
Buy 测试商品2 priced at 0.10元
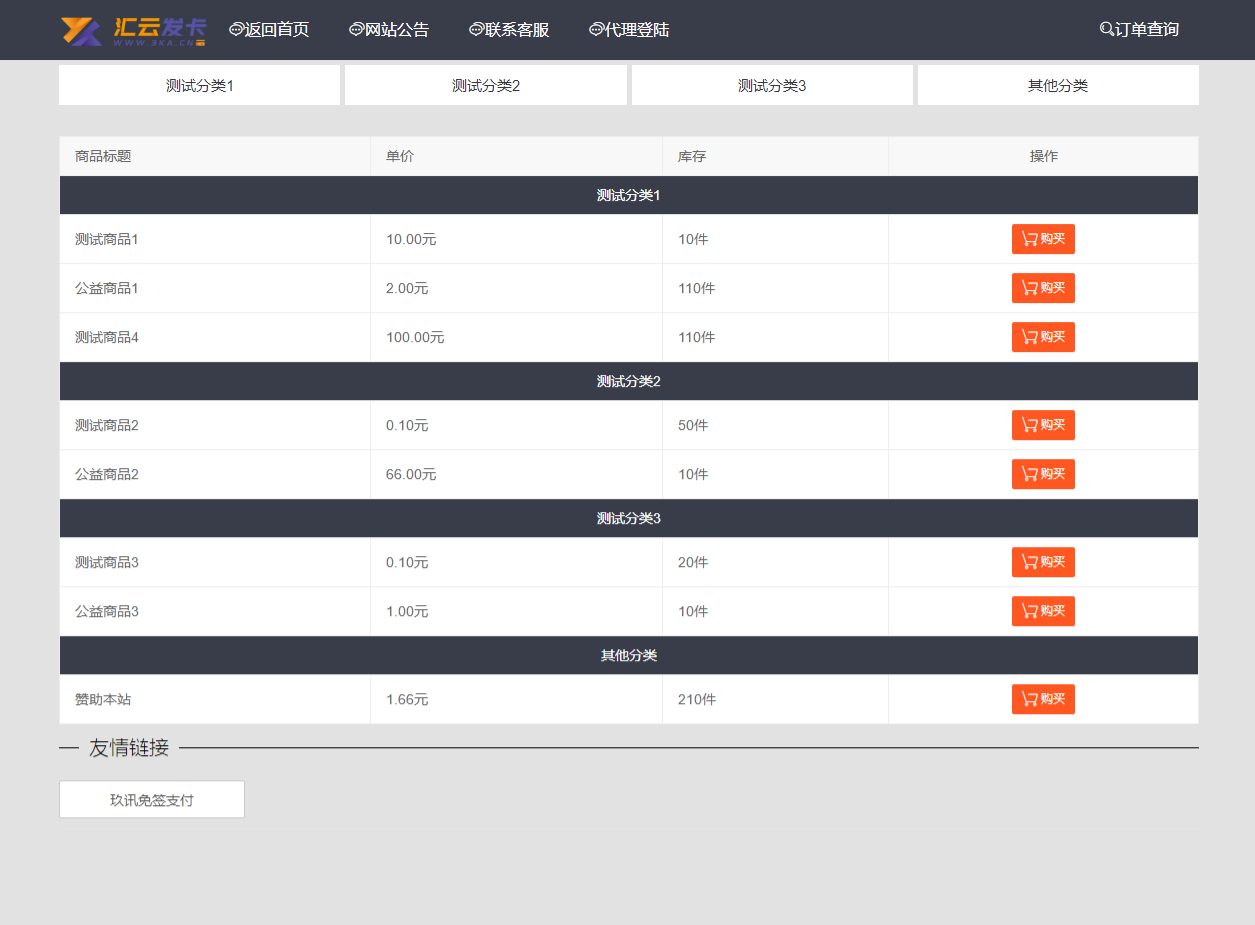[1043, 425]
